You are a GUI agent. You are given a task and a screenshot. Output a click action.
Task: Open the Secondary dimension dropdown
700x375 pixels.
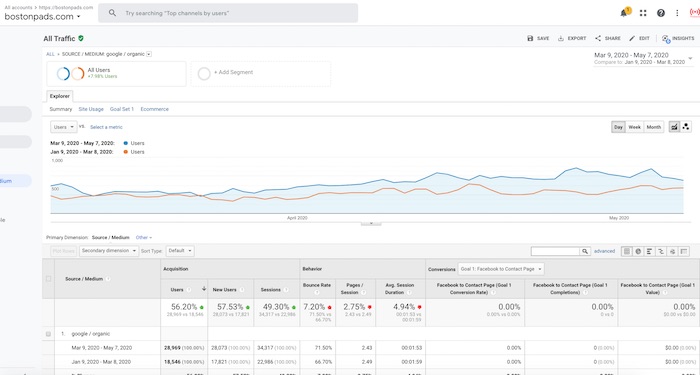(109, 251)
